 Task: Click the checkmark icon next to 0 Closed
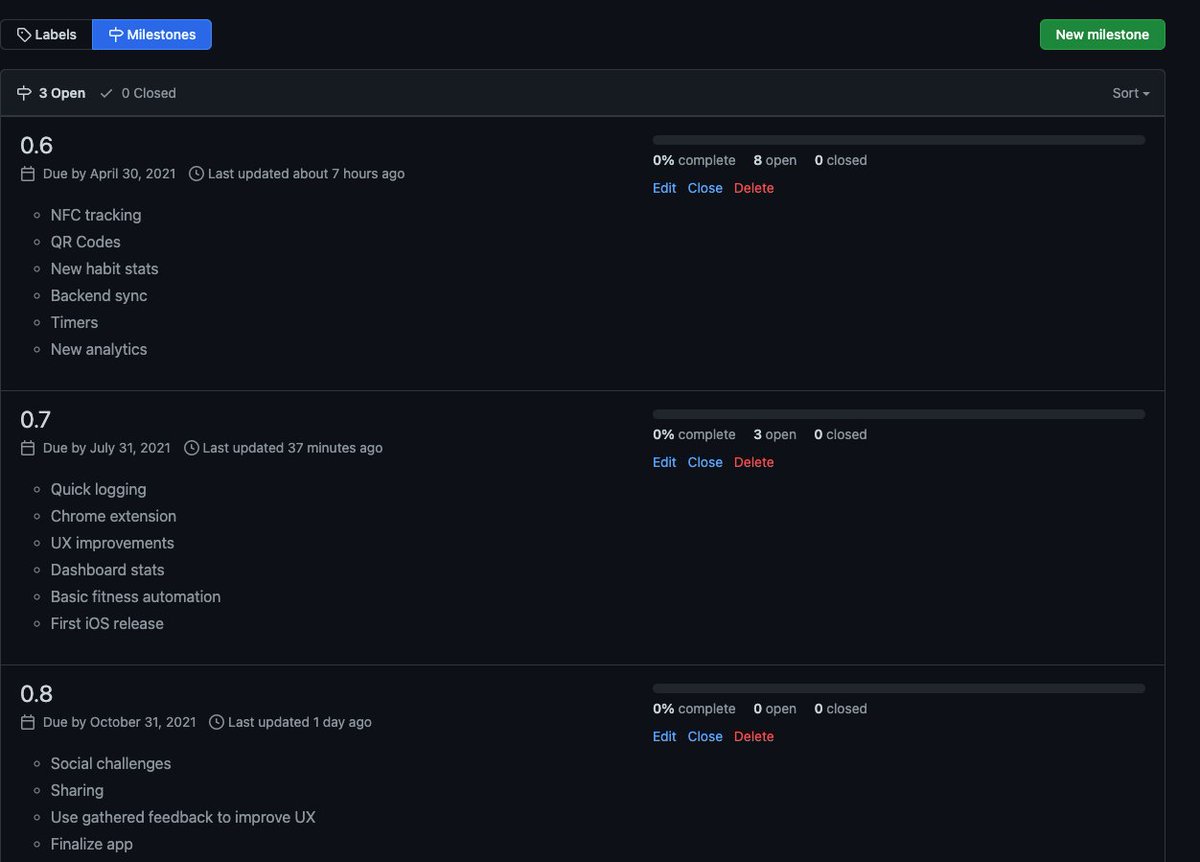click(x=107, y=93)
